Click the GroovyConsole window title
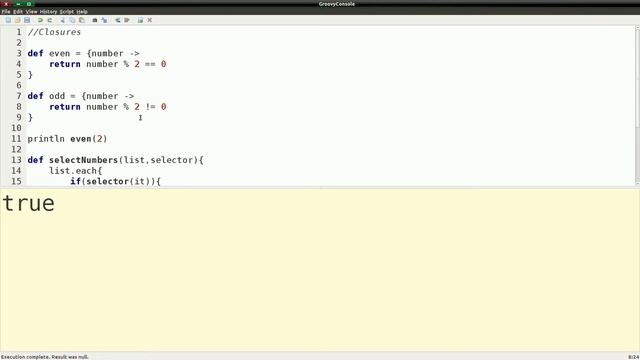This screenshot has height=360, width=640. pyautogui.click(x=337, y=4)
